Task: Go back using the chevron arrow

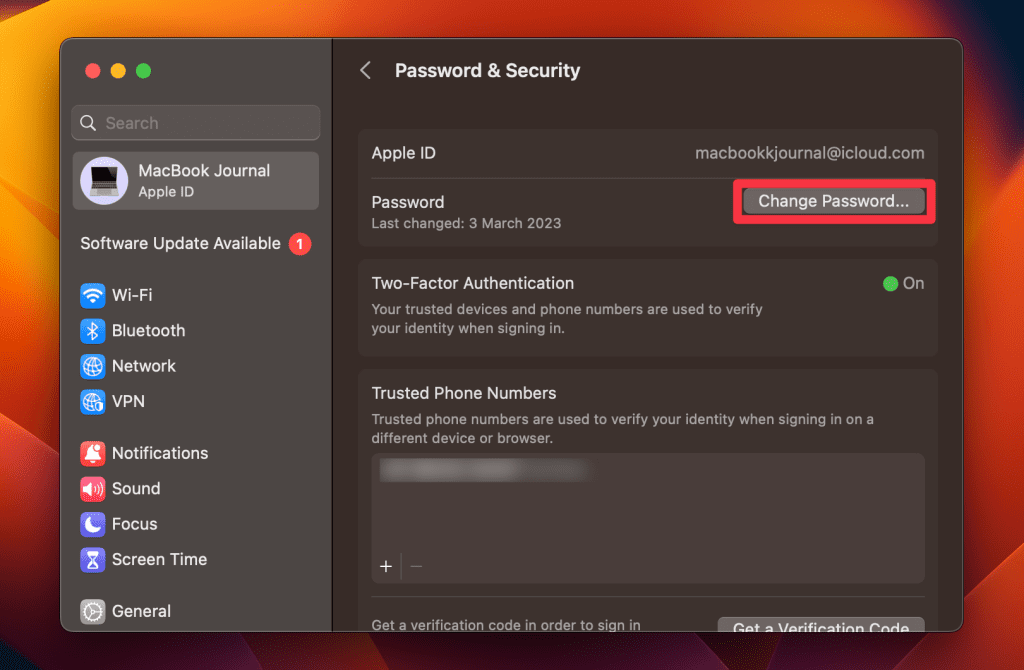Action: 366,71
